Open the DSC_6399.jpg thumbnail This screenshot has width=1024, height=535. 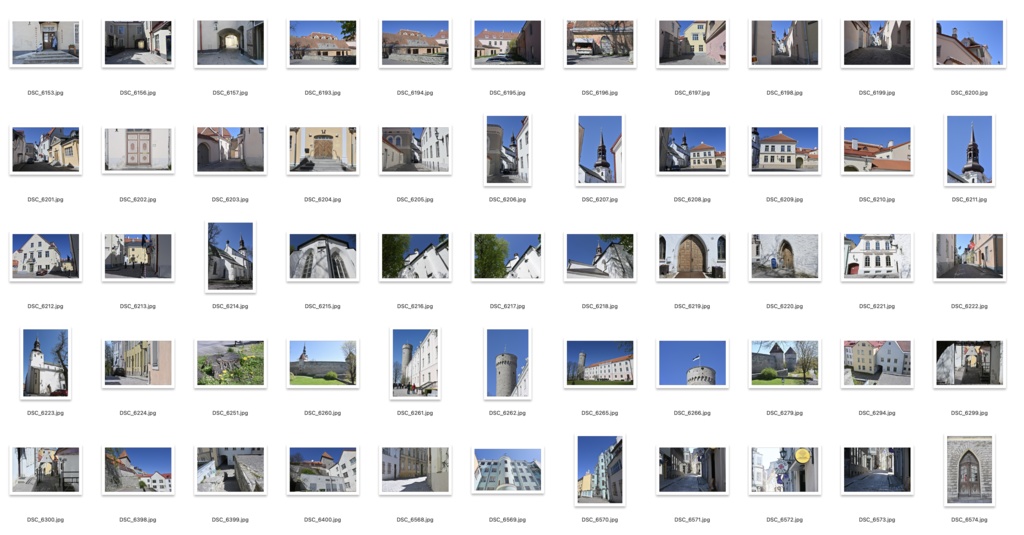(231, 470)
